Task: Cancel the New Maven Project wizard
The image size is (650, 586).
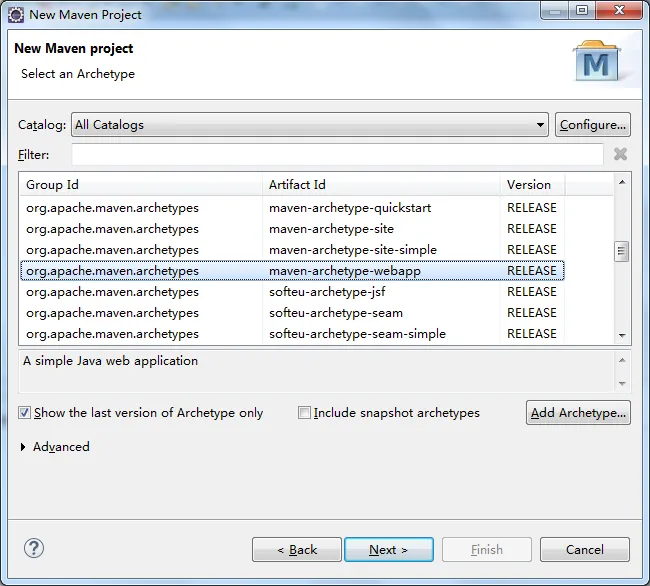Action: click(585, 550)
